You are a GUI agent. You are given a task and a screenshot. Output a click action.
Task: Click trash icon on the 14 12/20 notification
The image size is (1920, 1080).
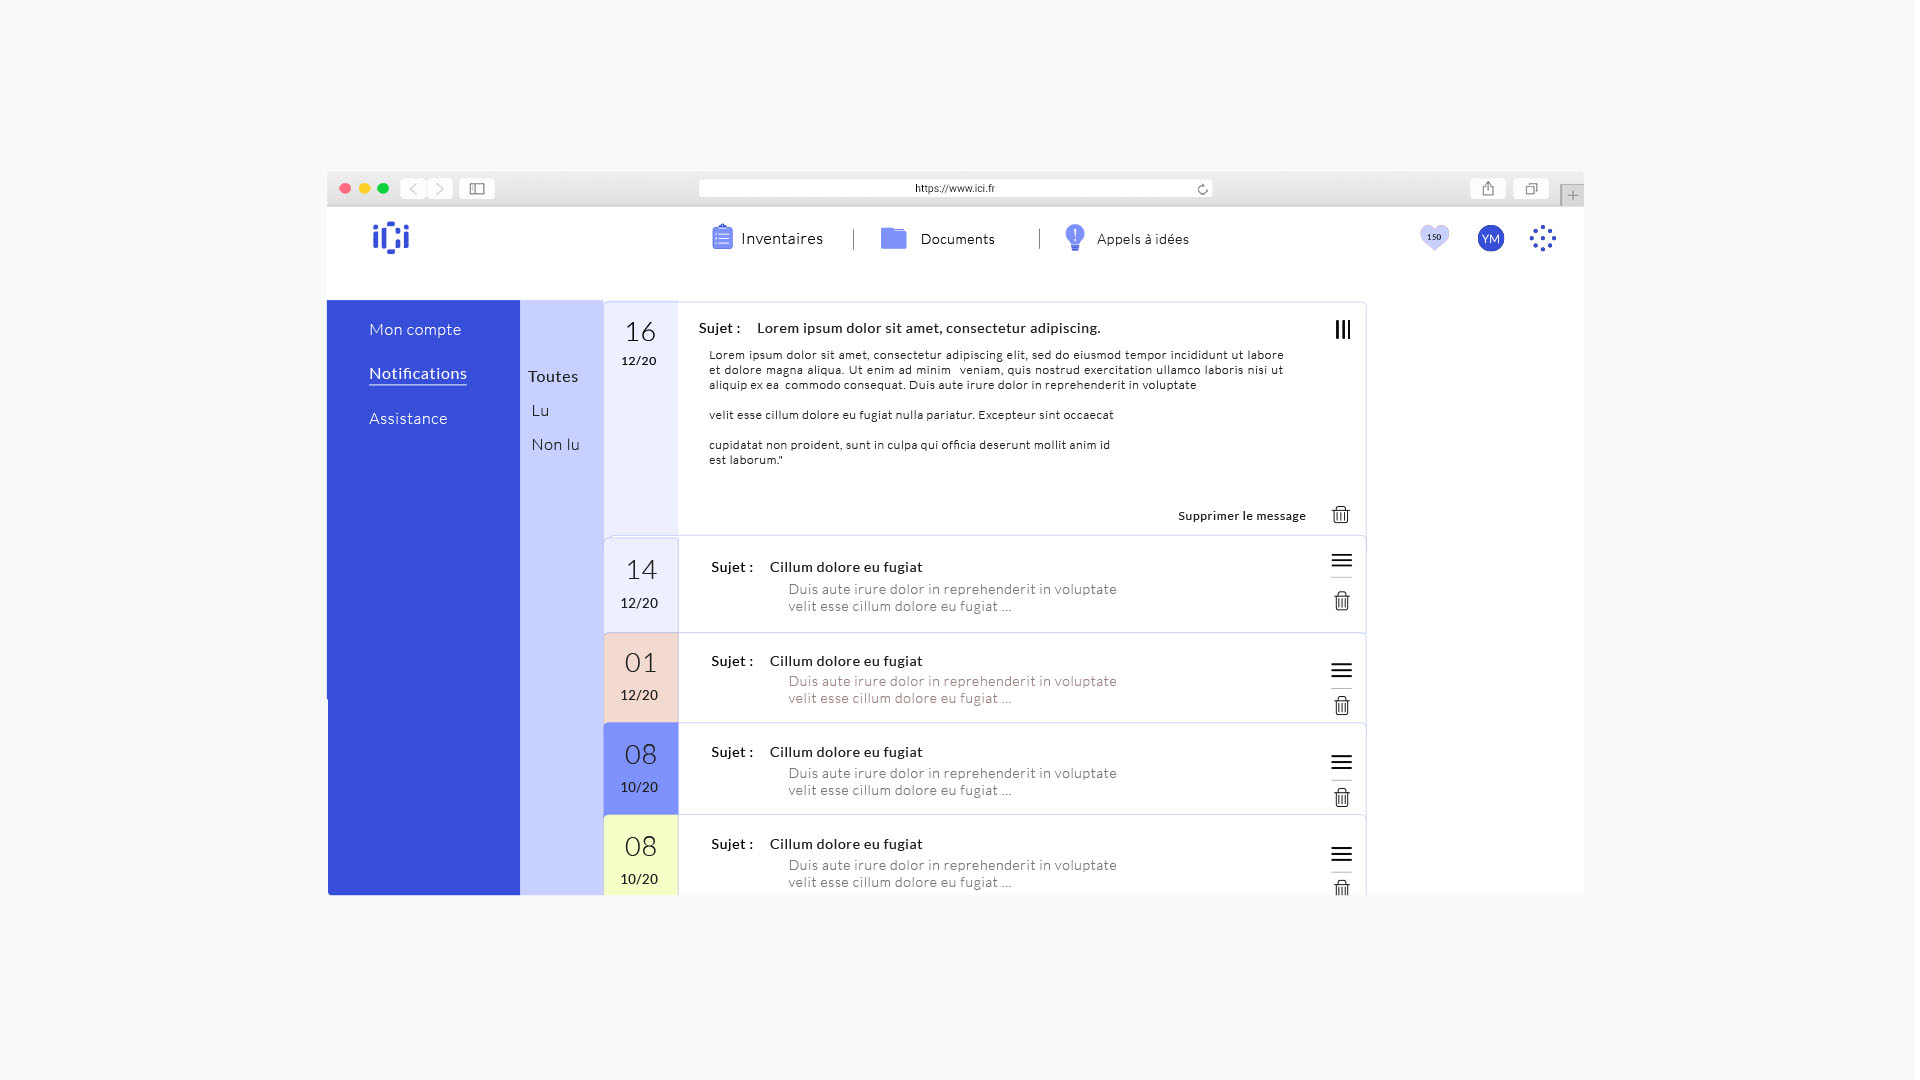pyautogui.click(x=1342, y=601)
